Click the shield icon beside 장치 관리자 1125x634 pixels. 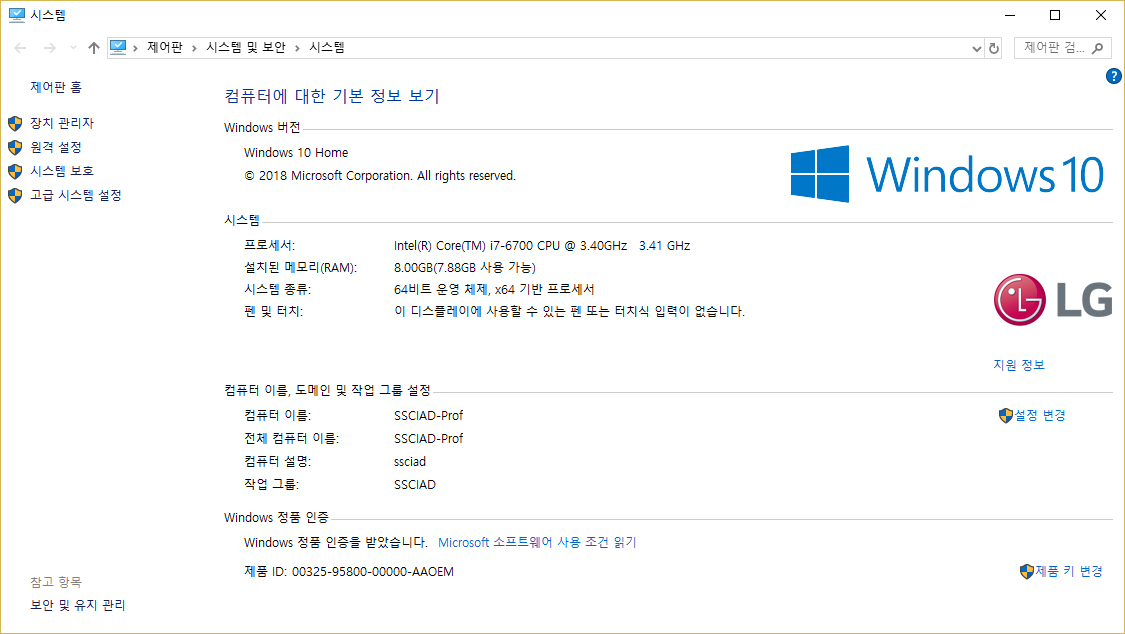tap(15, 123)
